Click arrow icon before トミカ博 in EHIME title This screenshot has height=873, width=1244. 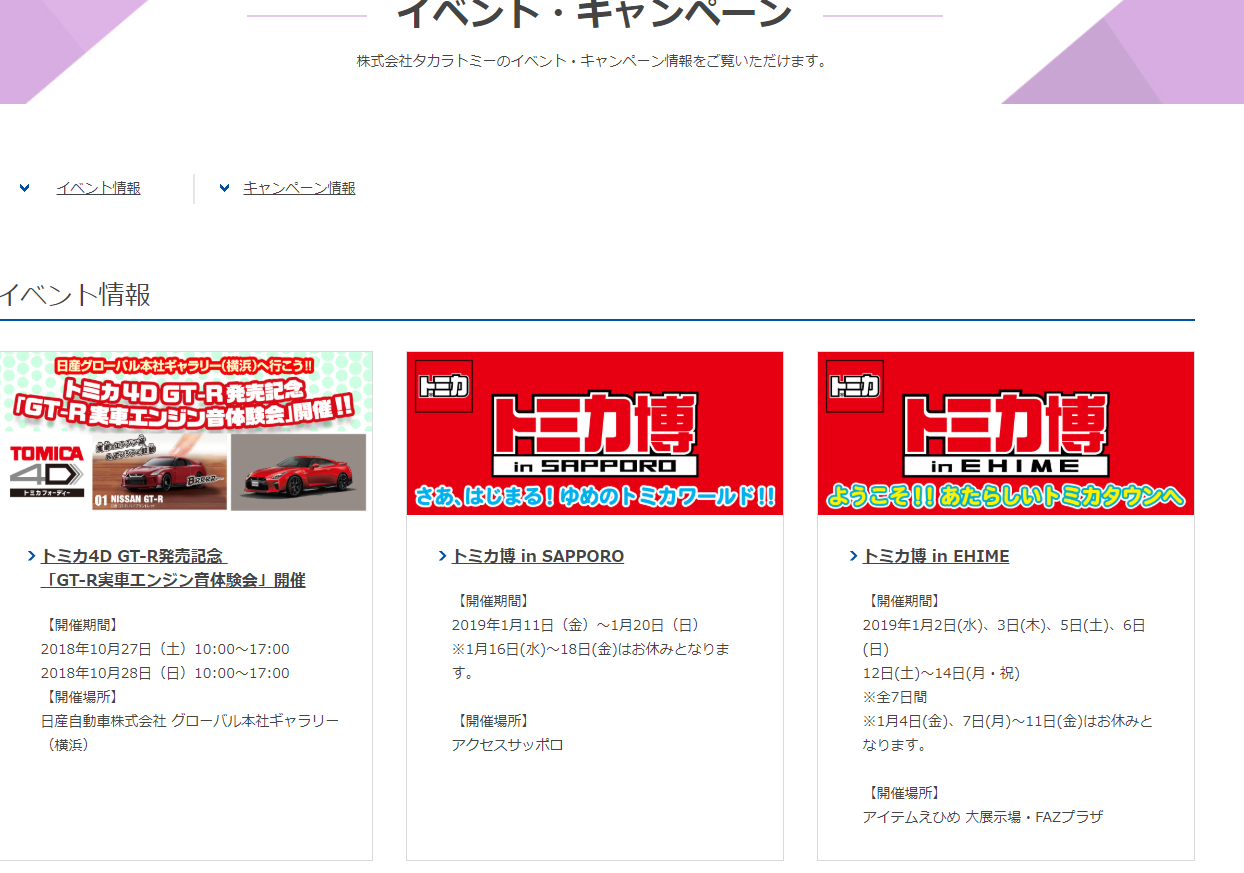[854, 556]
